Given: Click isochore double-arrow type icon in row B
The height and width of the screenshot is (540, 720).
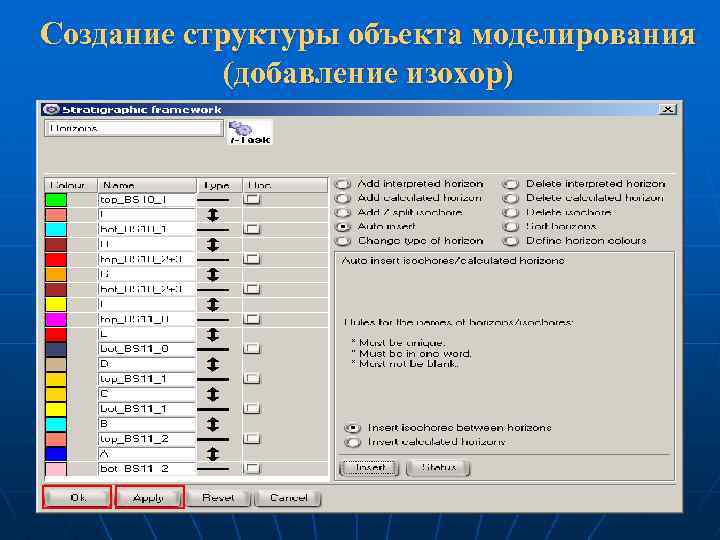Looking at the screenshot, I should (212, 424).
